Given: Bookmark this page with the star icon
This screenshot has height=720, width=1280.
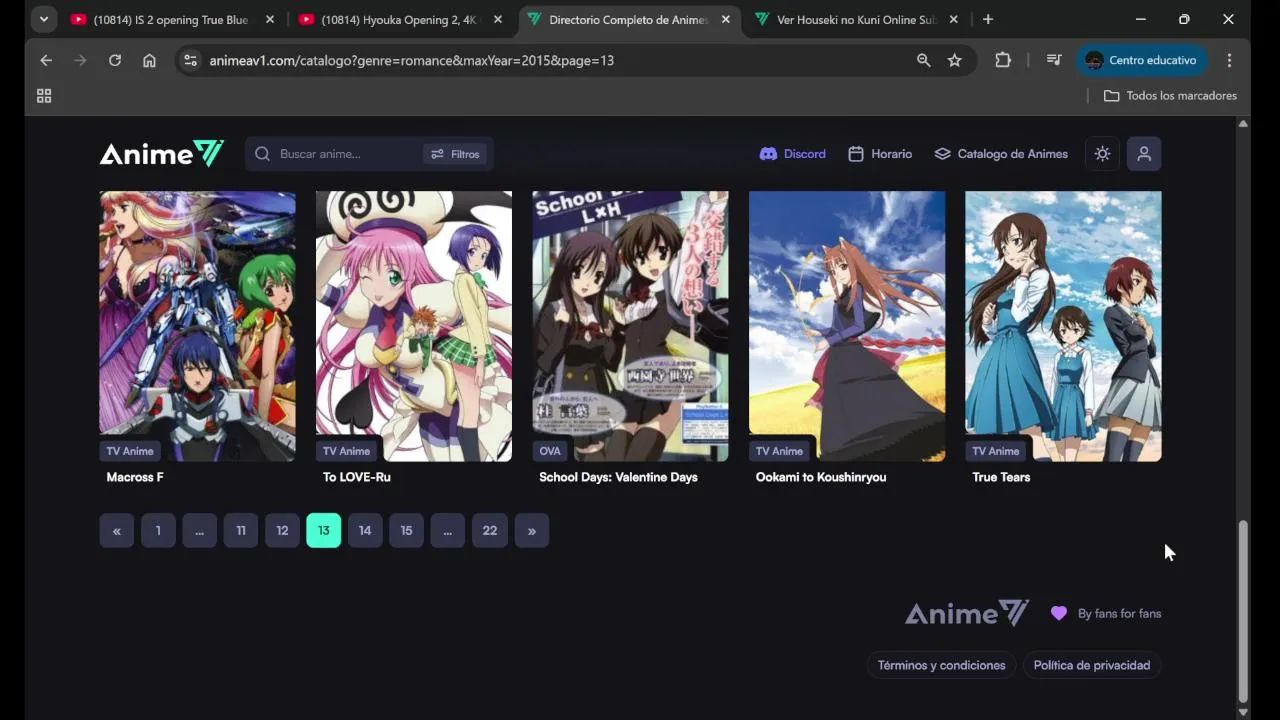Looking at the screenshot, I should 955,60.
